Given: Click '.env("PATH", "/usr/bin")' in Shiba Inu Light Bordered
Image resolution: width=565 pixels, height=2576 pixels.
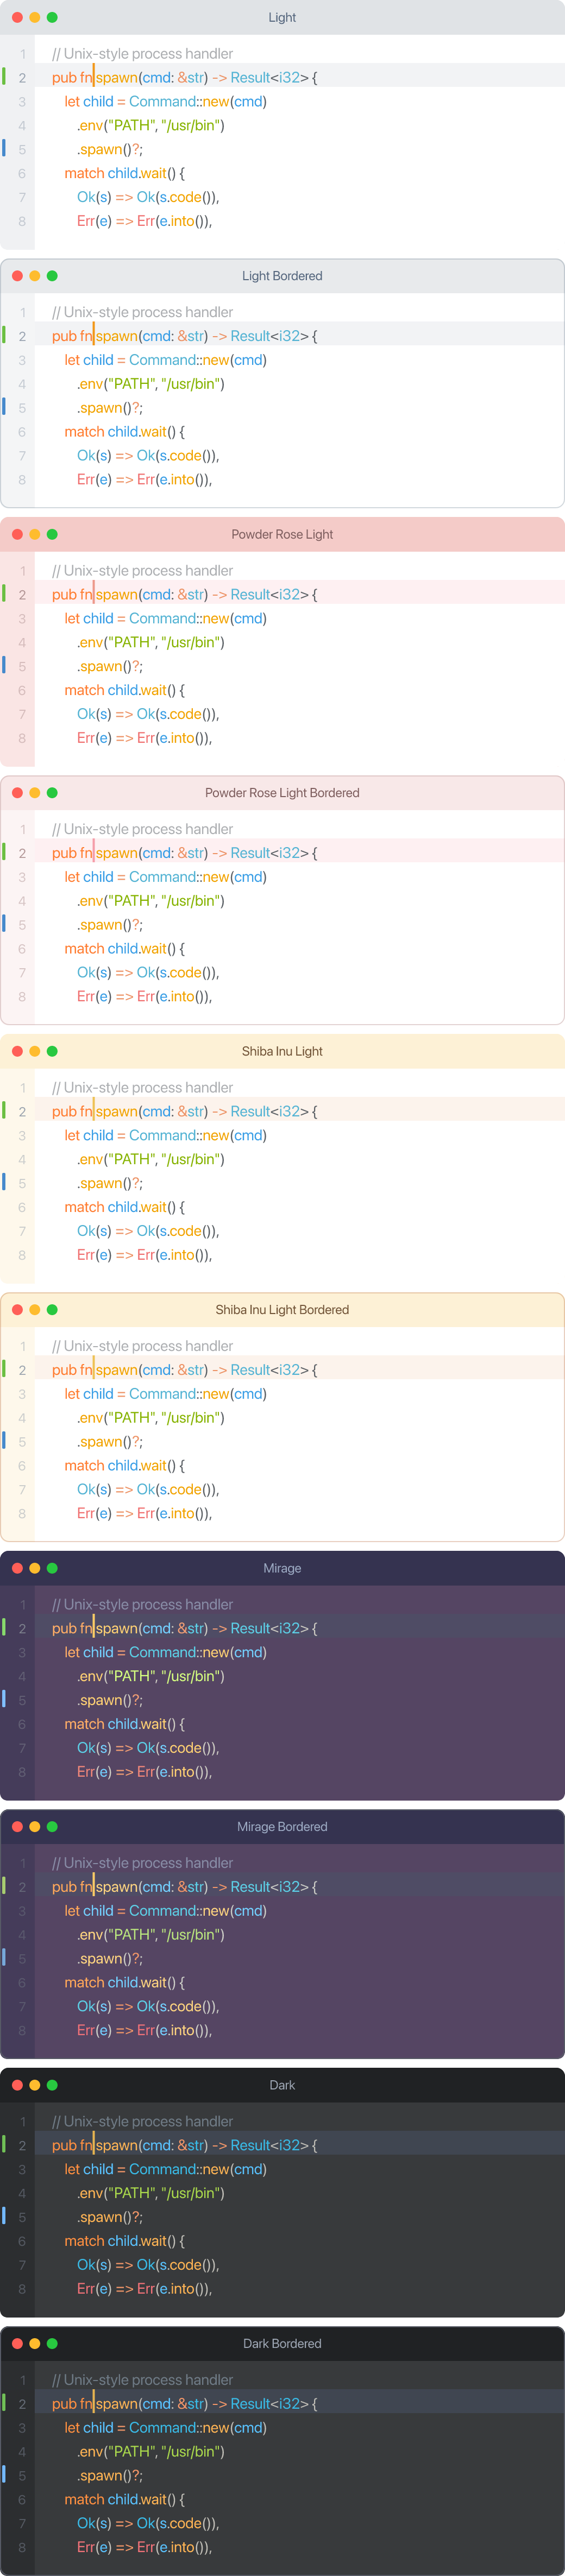Looking at the screenshot, I should (150, 1418).
